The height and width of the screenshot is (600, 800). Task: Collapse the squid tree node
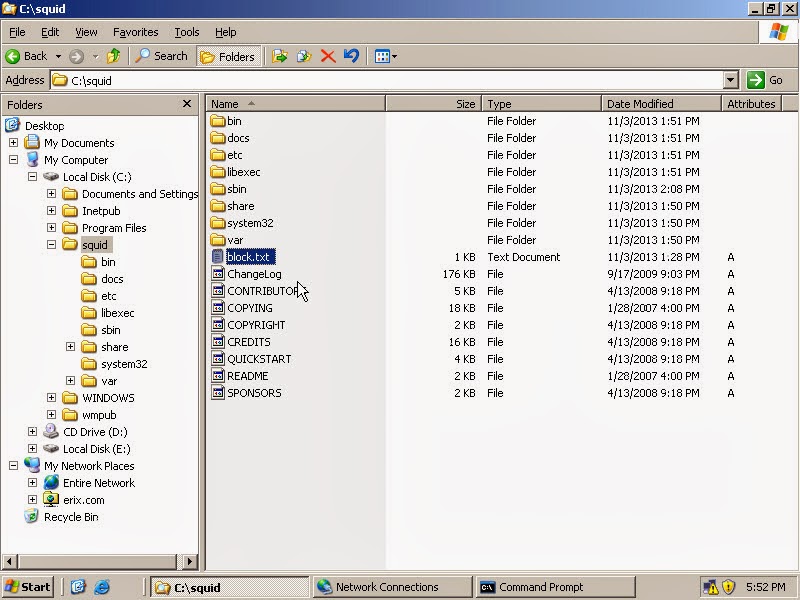pyautogui.click(x=51, y=244)
